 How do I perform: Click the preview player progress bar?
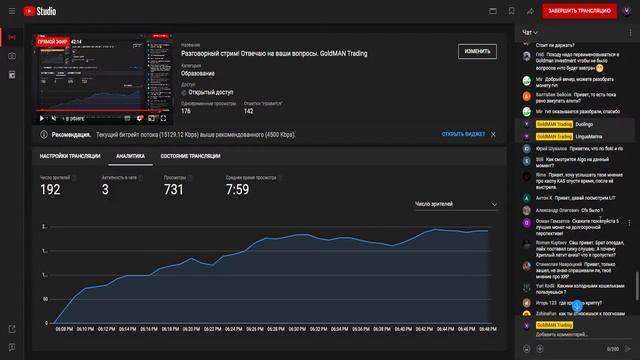(103, 111)
